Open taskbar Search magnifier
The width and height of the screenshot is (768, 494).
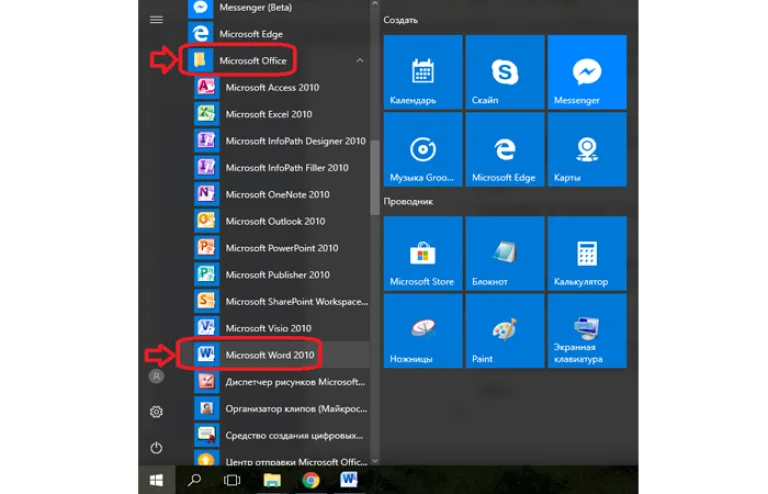pos(194,480)
